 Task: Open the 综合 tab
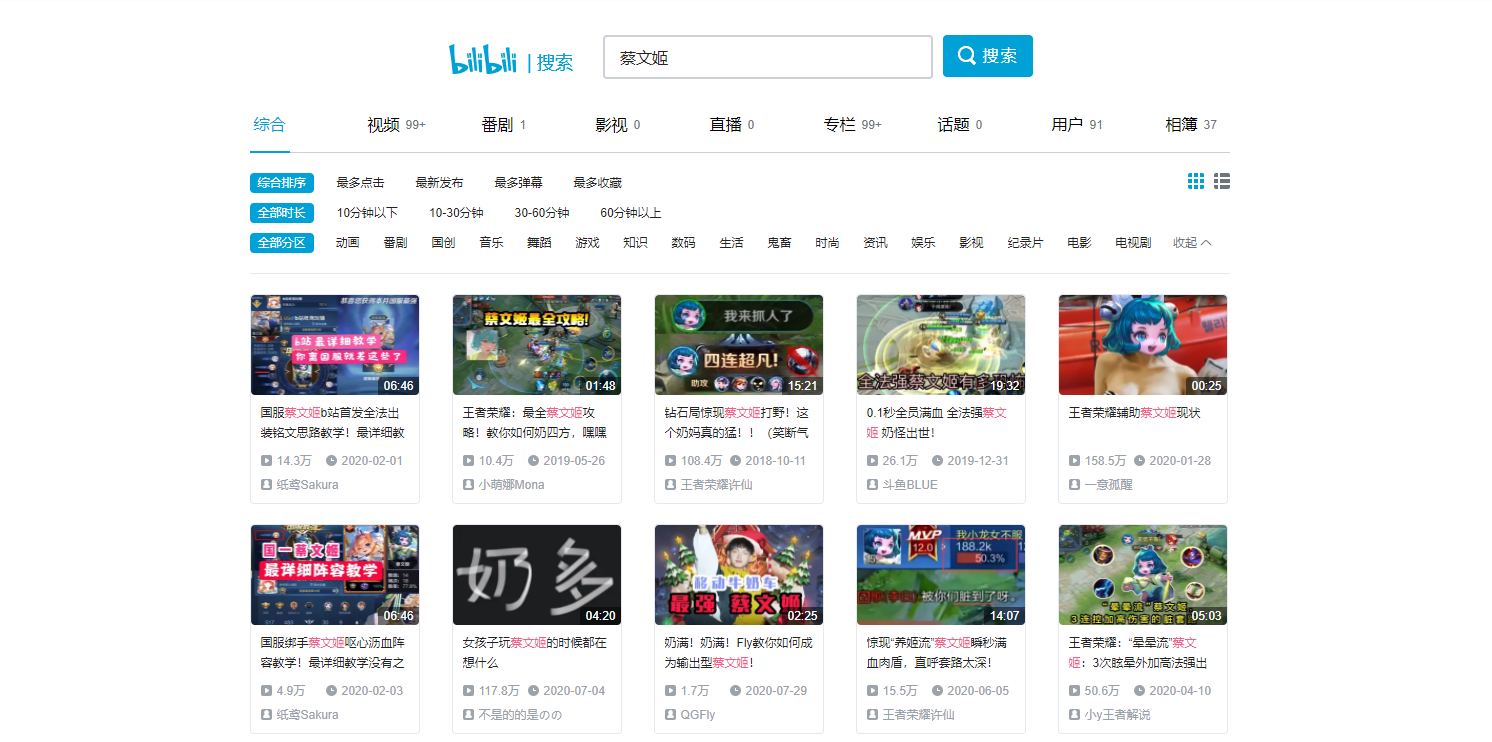tap(270, 125)
